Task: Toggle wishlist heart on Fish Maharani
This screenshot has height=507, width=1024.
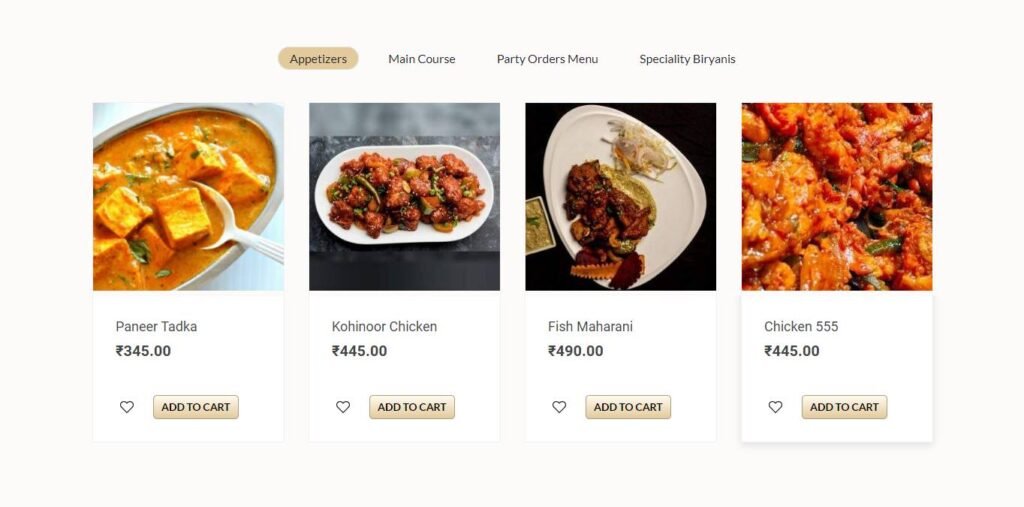Action: (x=559, y=407)
